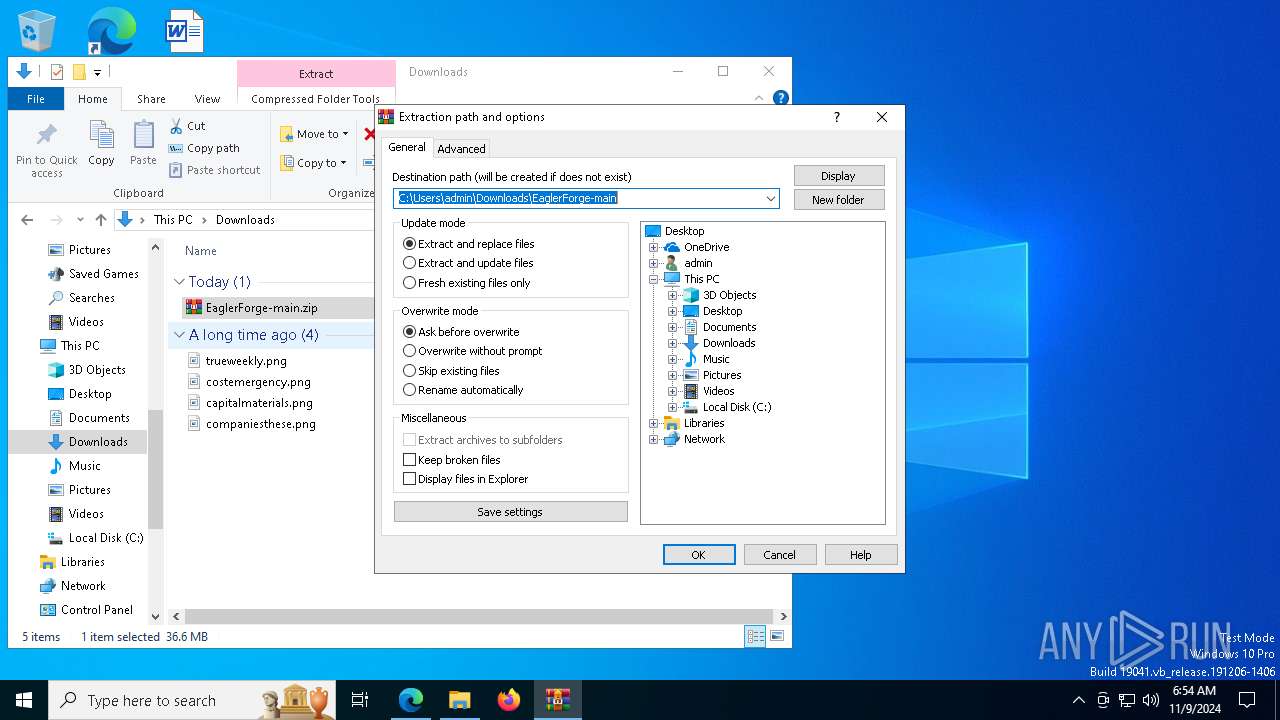This screenshot has height=720, width=1280.
Task: Click the Explorer horizontal scrollbar
Action: [x=478, y=617]
